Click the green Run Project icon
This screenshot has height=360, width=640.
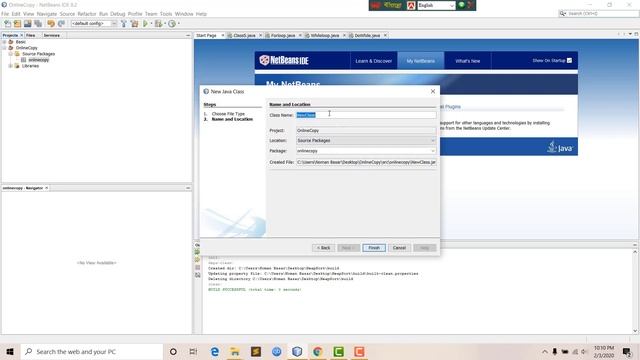tap(145, 24)
